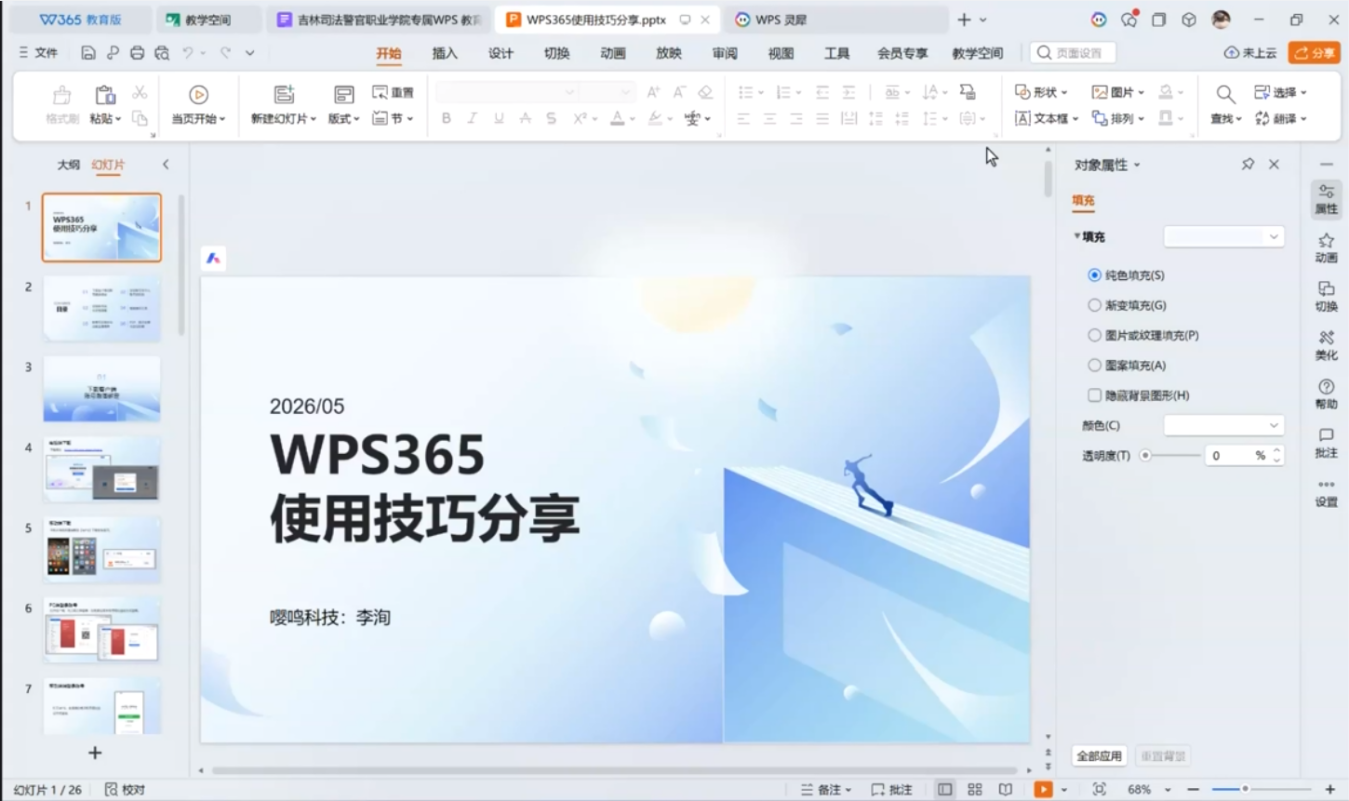
Task: Open the Layout (版式) dropdown
Action: pyautogui.click(x=344, y=118)
